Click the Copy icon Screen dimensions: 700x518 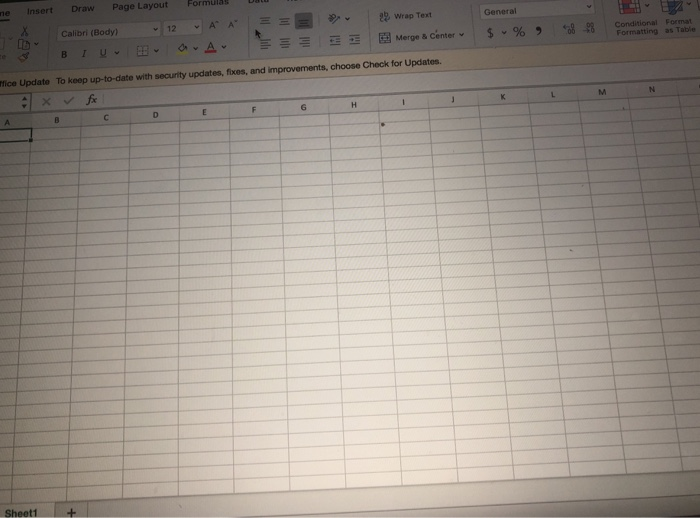tap(24, 44)
